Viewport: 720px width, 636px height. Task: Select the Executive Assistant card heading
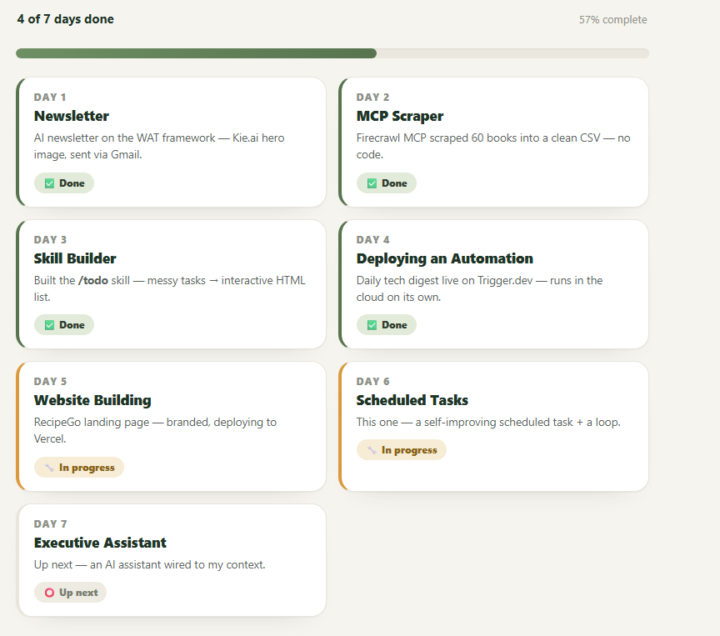pyautogui.click(x=100, y=543)
